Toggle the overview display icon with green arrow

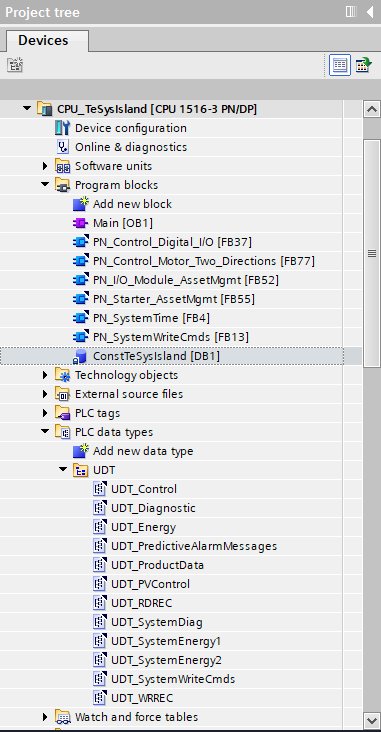tap(364, 65)
